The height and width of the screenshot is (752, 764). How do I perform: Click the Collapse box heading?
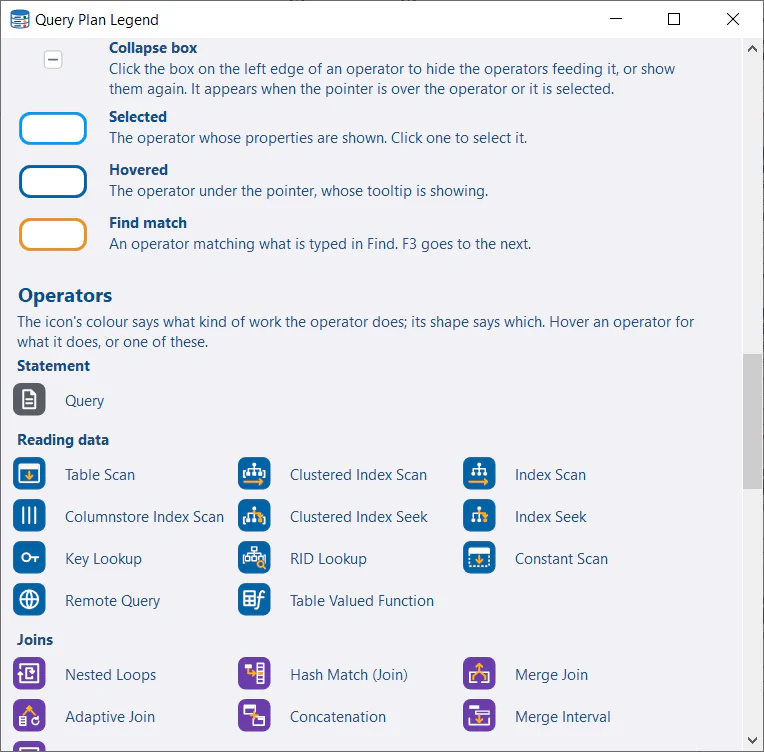coord(153,48)
